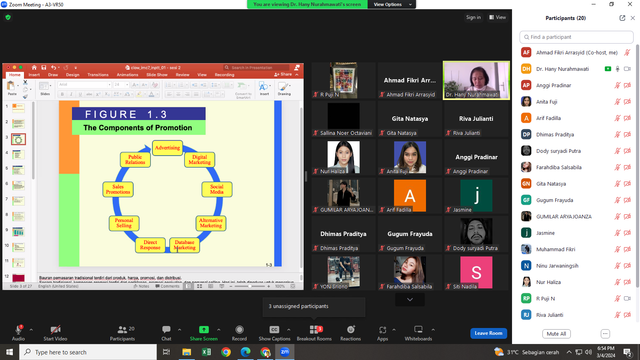Select slide 3 thumbnail in PowerPoint pane
This screenshot has width=640, height=360.
pyautogui.click(x=18, y=140)
